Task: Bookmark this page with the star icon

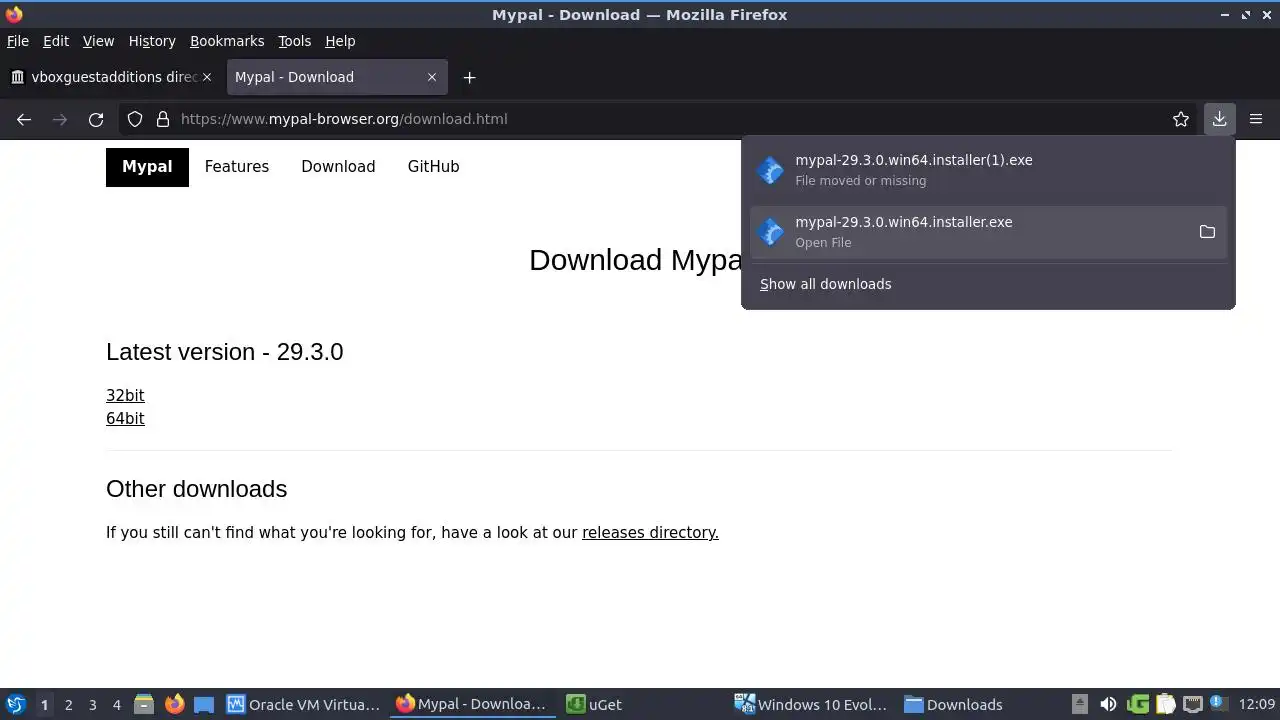Action: pyautogui.click(x=1181, y=119)
